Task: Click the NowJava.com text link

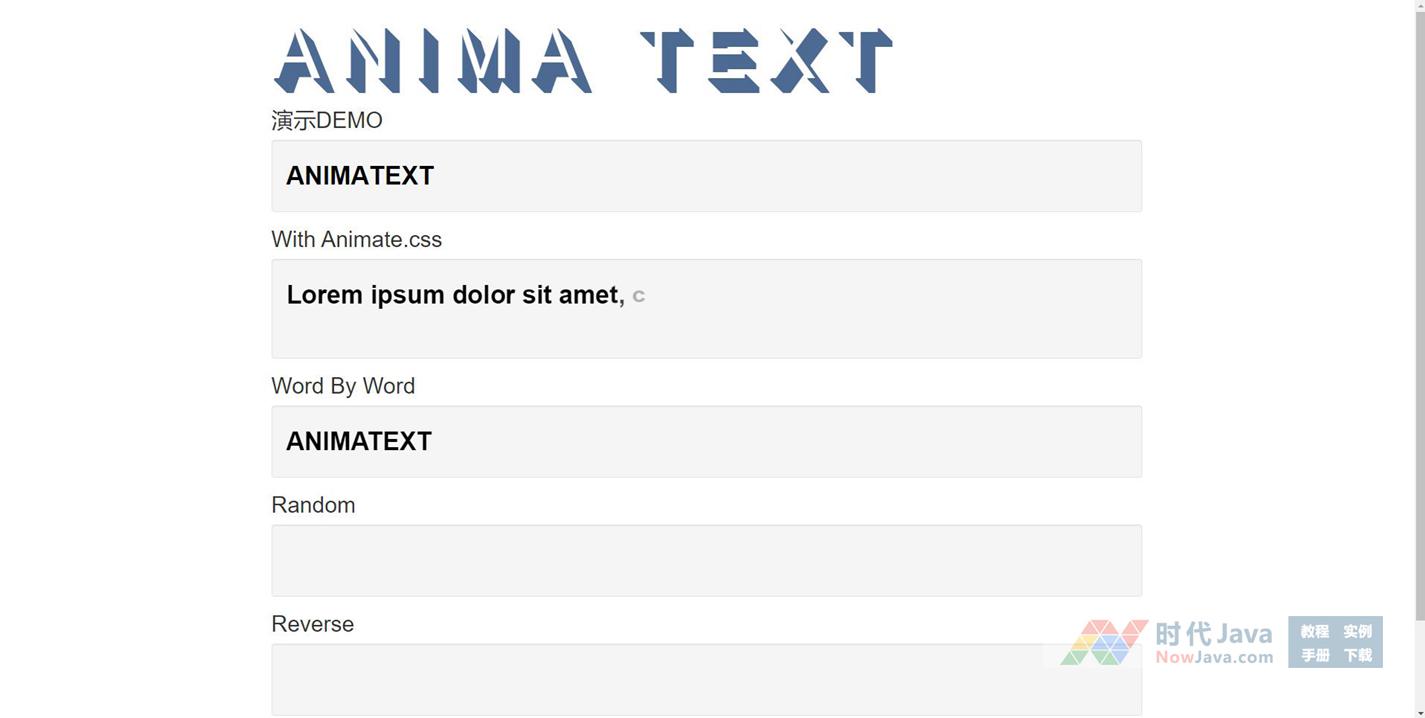Action: (1214, 657)
